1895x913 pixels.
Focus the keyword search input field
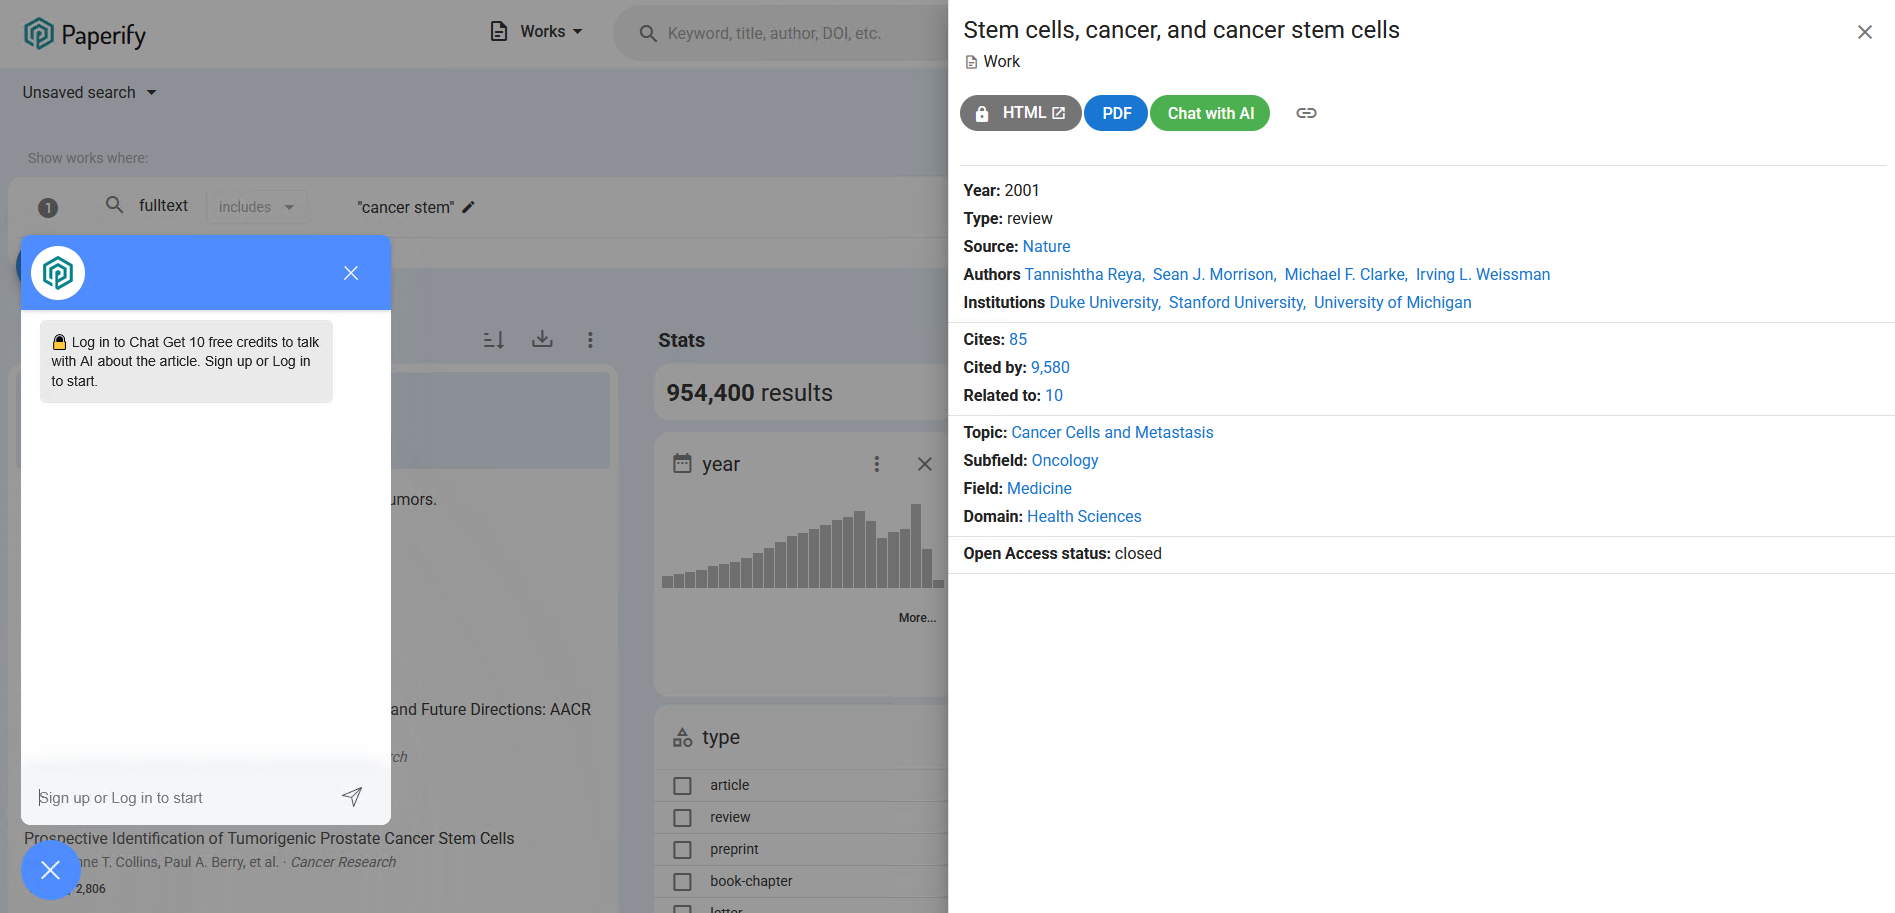[790, 33]
